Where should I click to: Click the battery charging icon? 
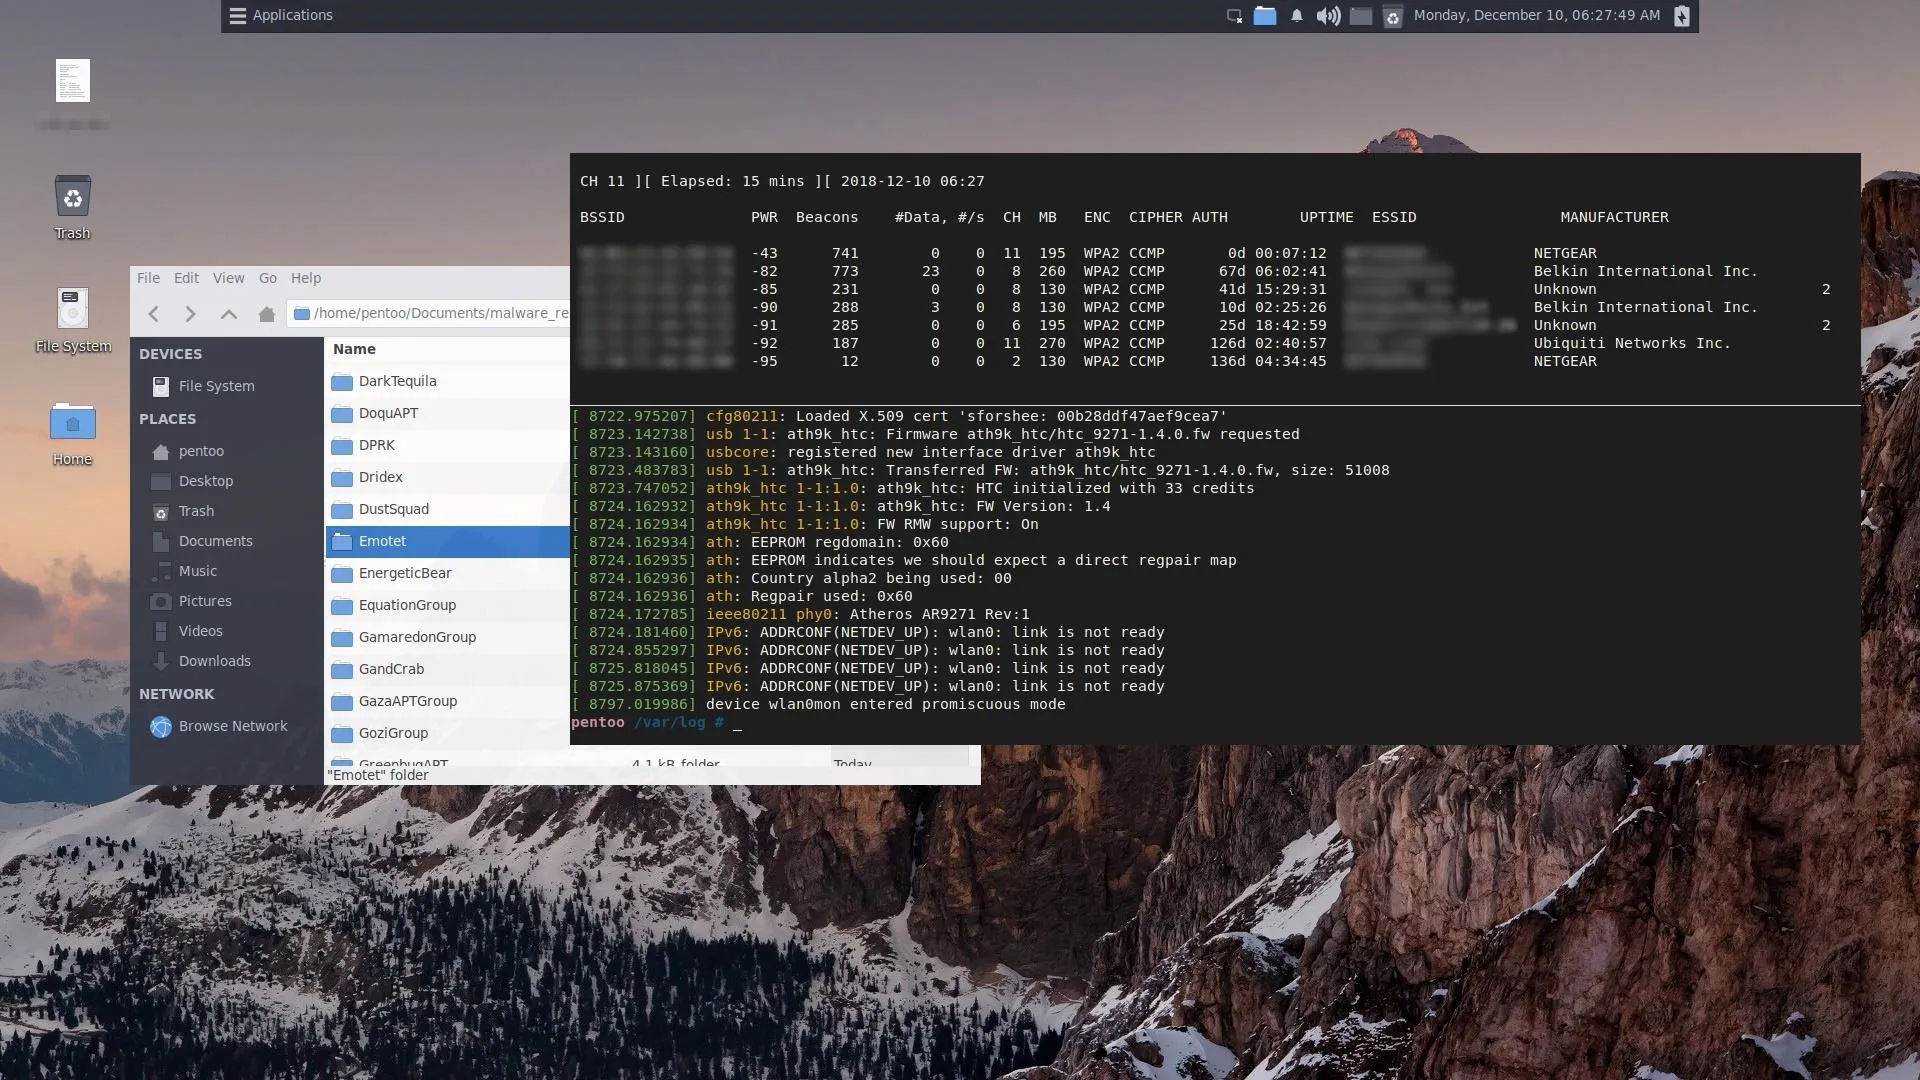1681,16
